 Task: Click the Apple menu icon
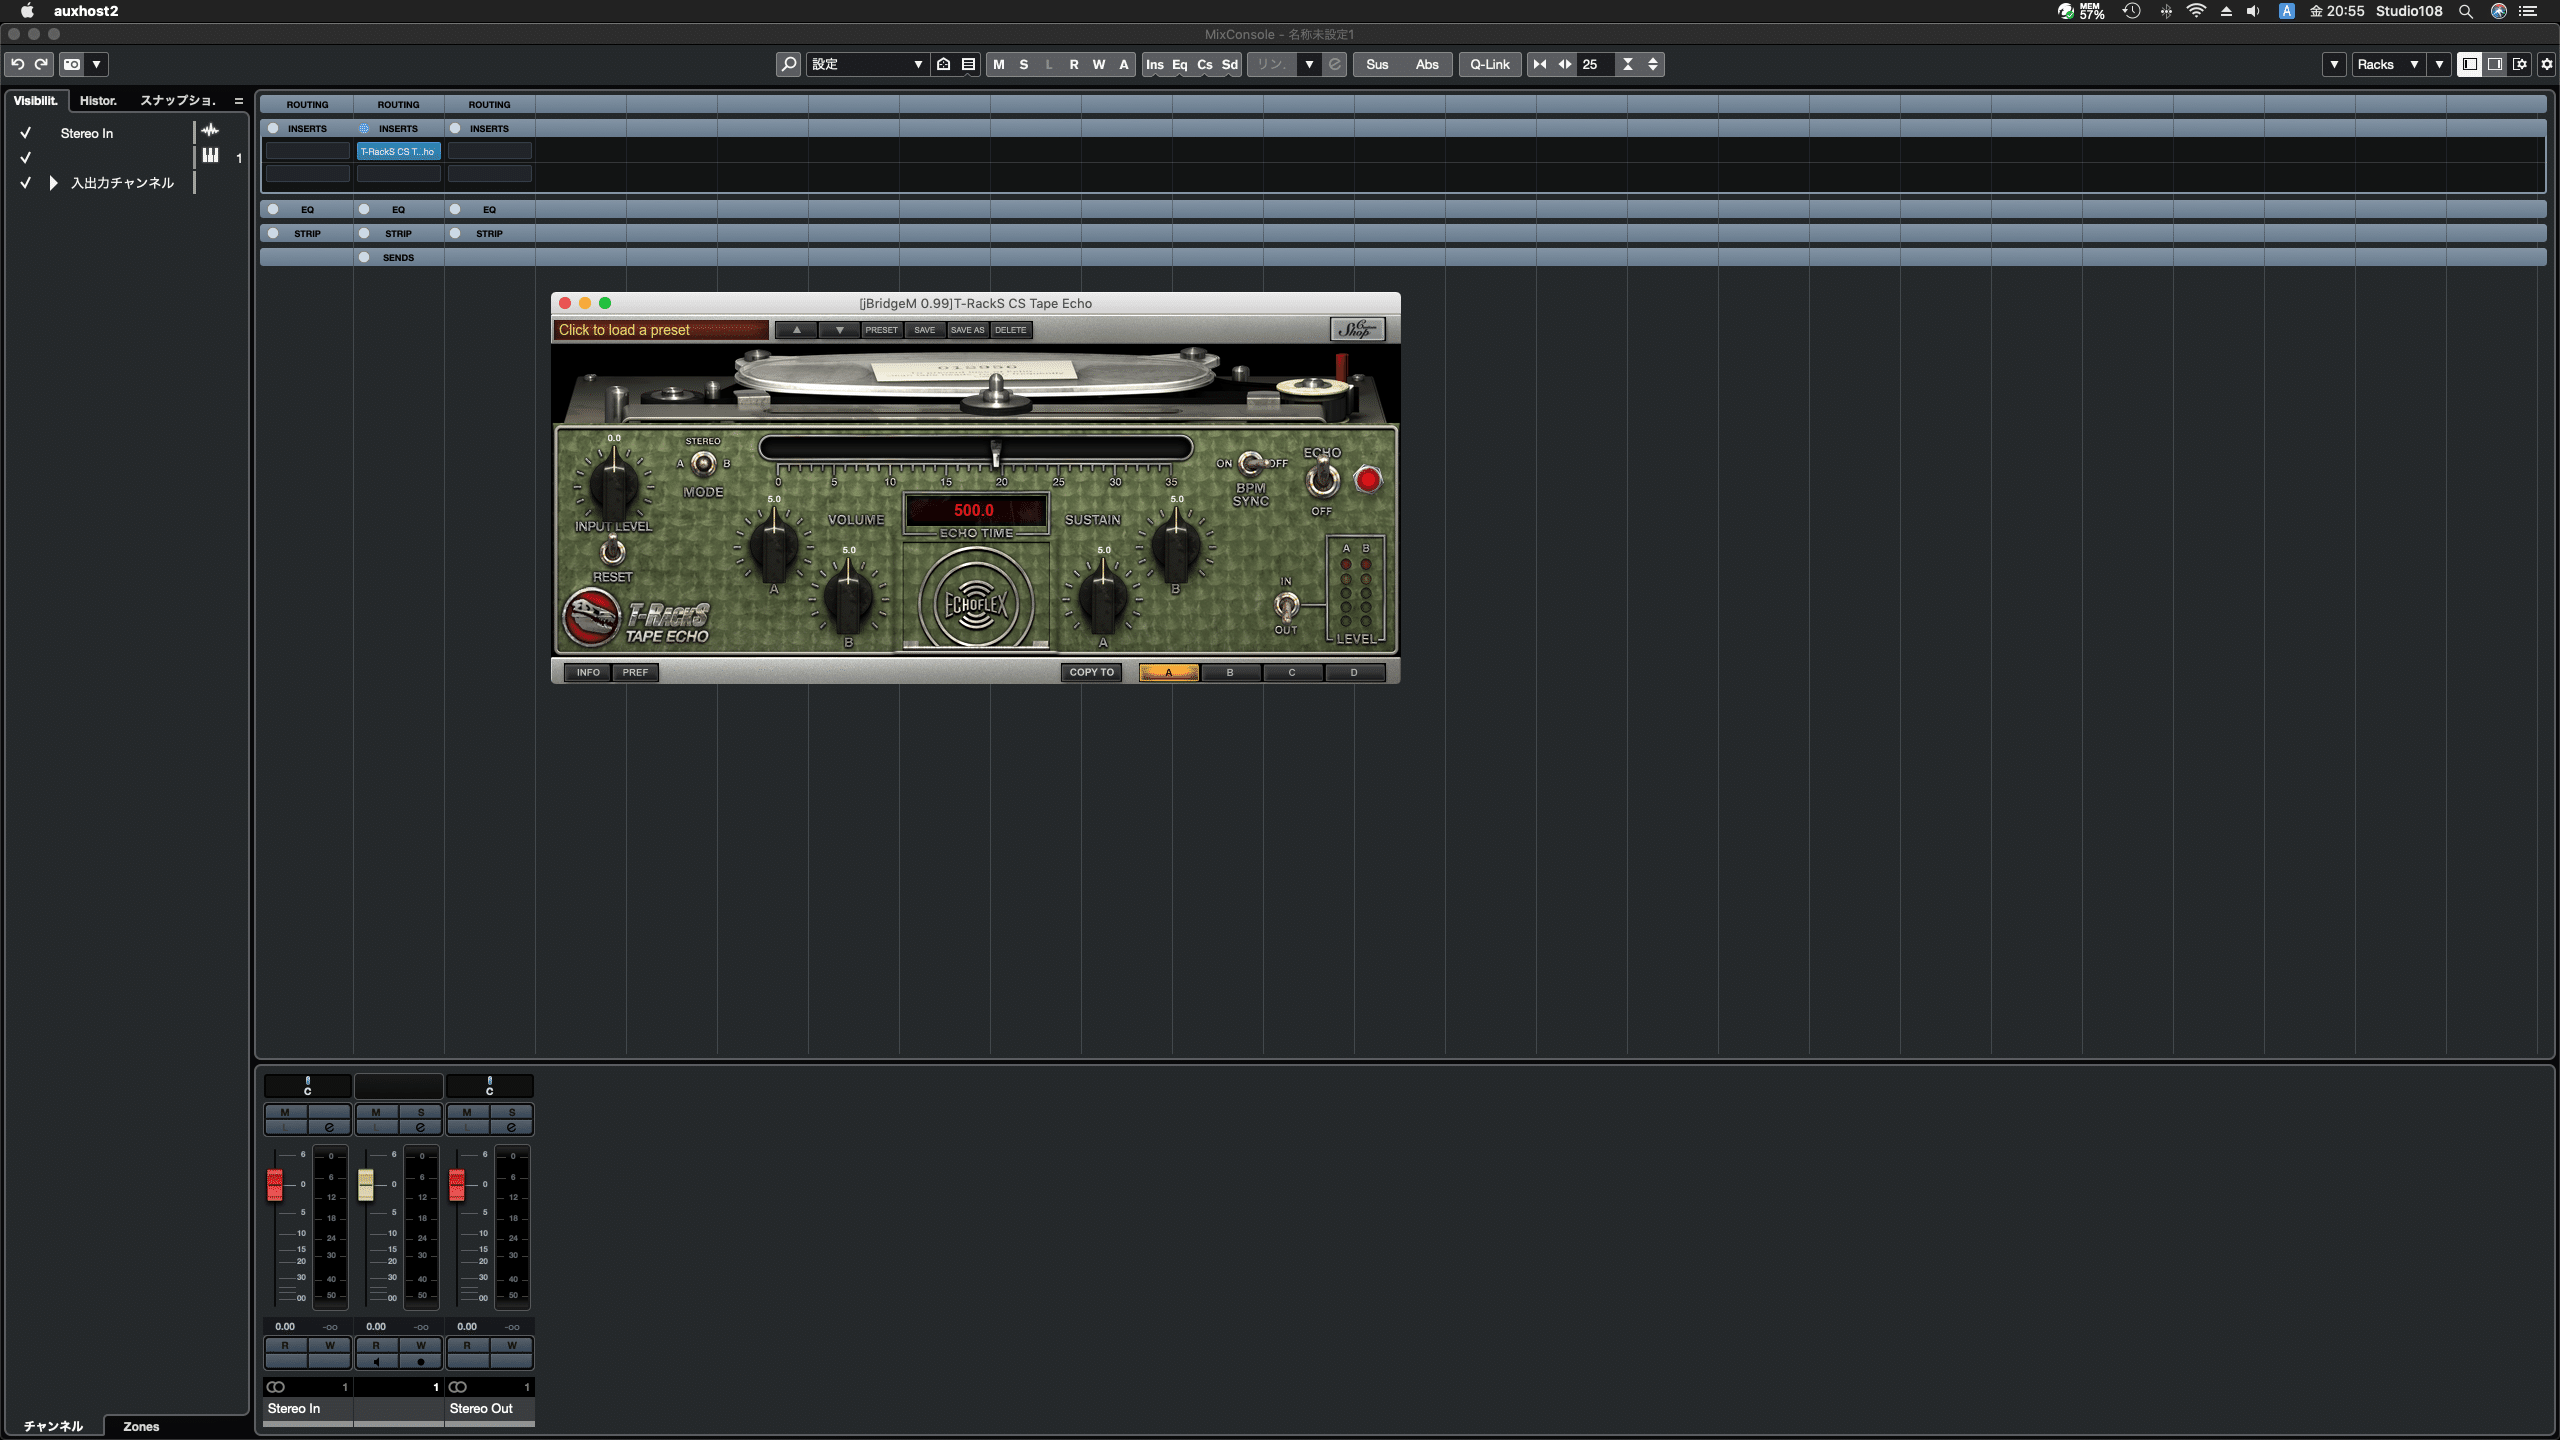click(x=29, y=12)
